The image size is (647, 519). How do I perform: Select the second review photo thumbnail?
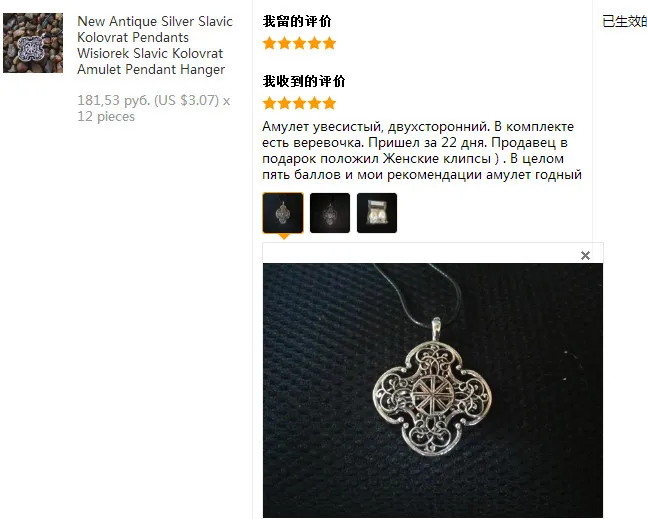(330, 213)
